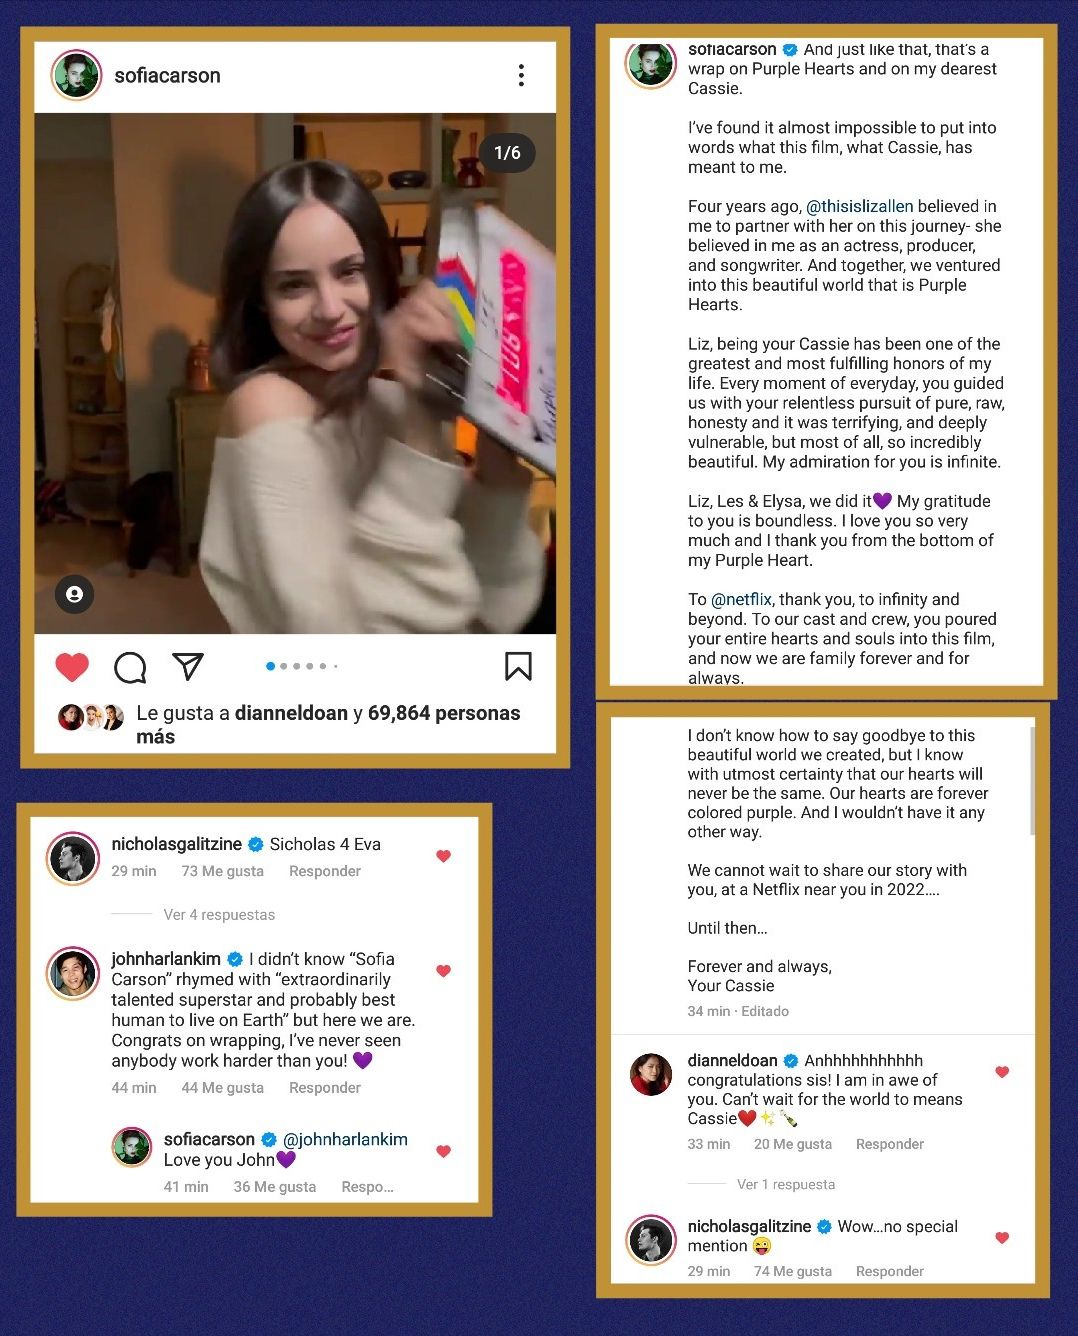Viewport: 1078px width, 1336px height.
Task: Show tagged people via the person icon on the photo
Action: click(74, 594)
